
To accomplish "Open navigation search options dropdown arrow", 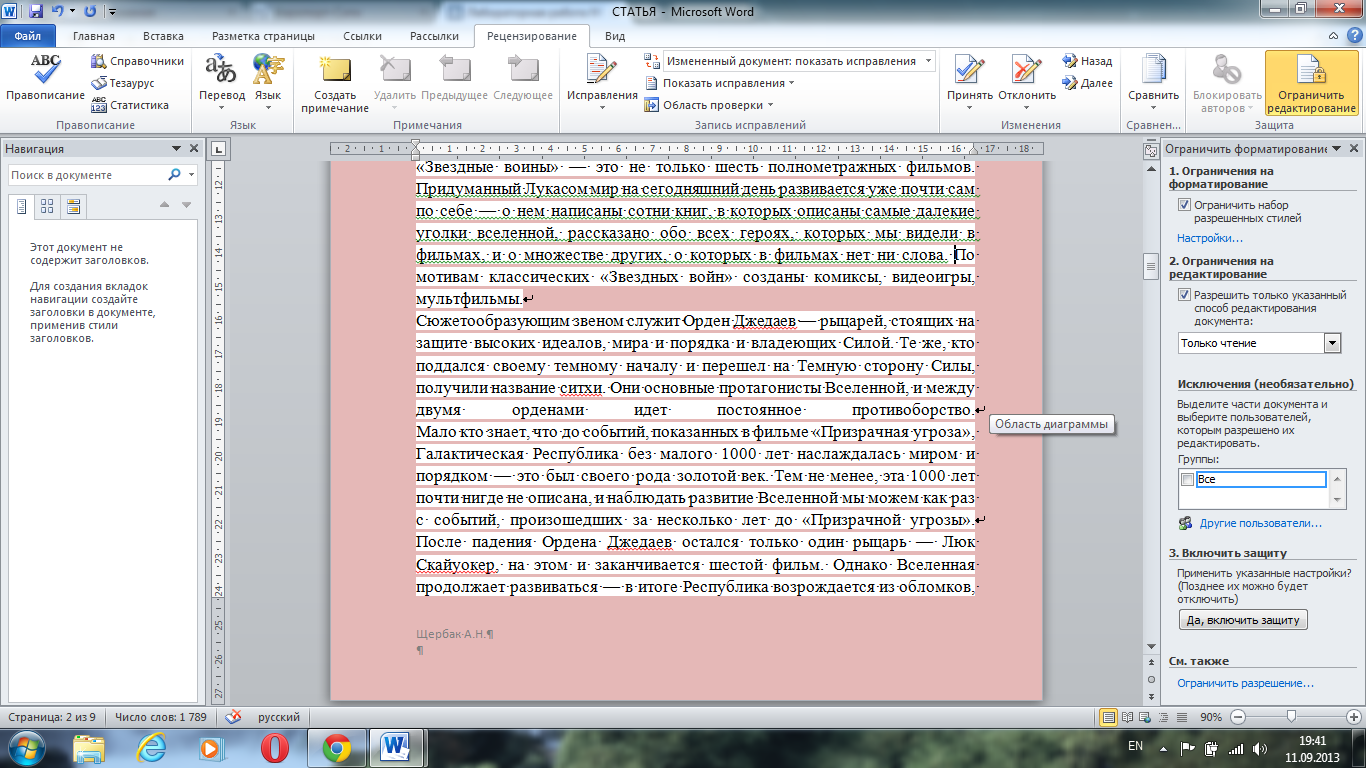I will click(189, 175).
